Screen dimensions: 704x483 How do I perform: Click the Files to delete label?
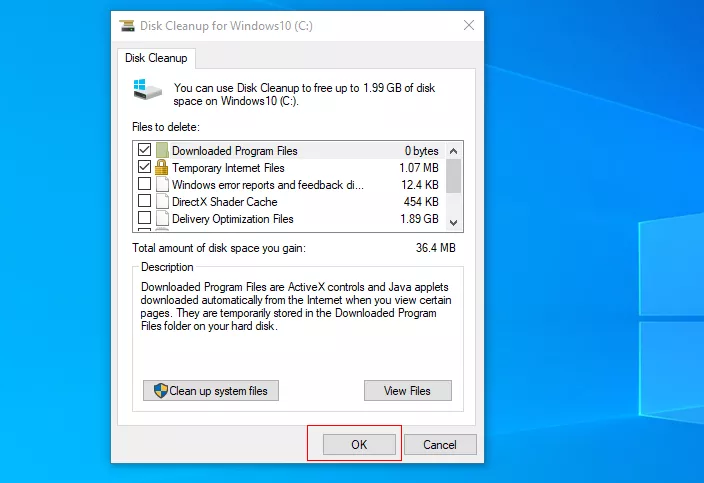166,127
